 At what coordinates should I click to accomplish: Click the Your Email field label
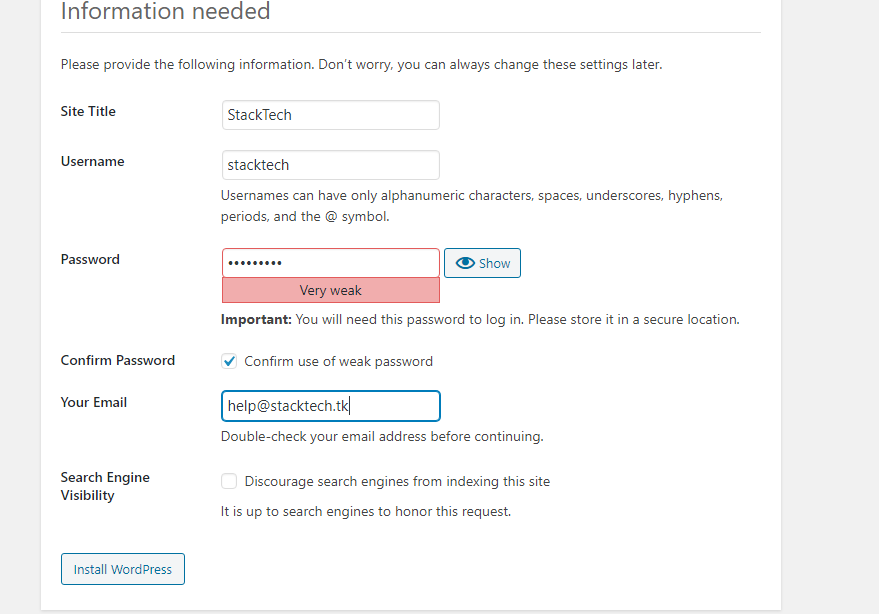point(94,402)
